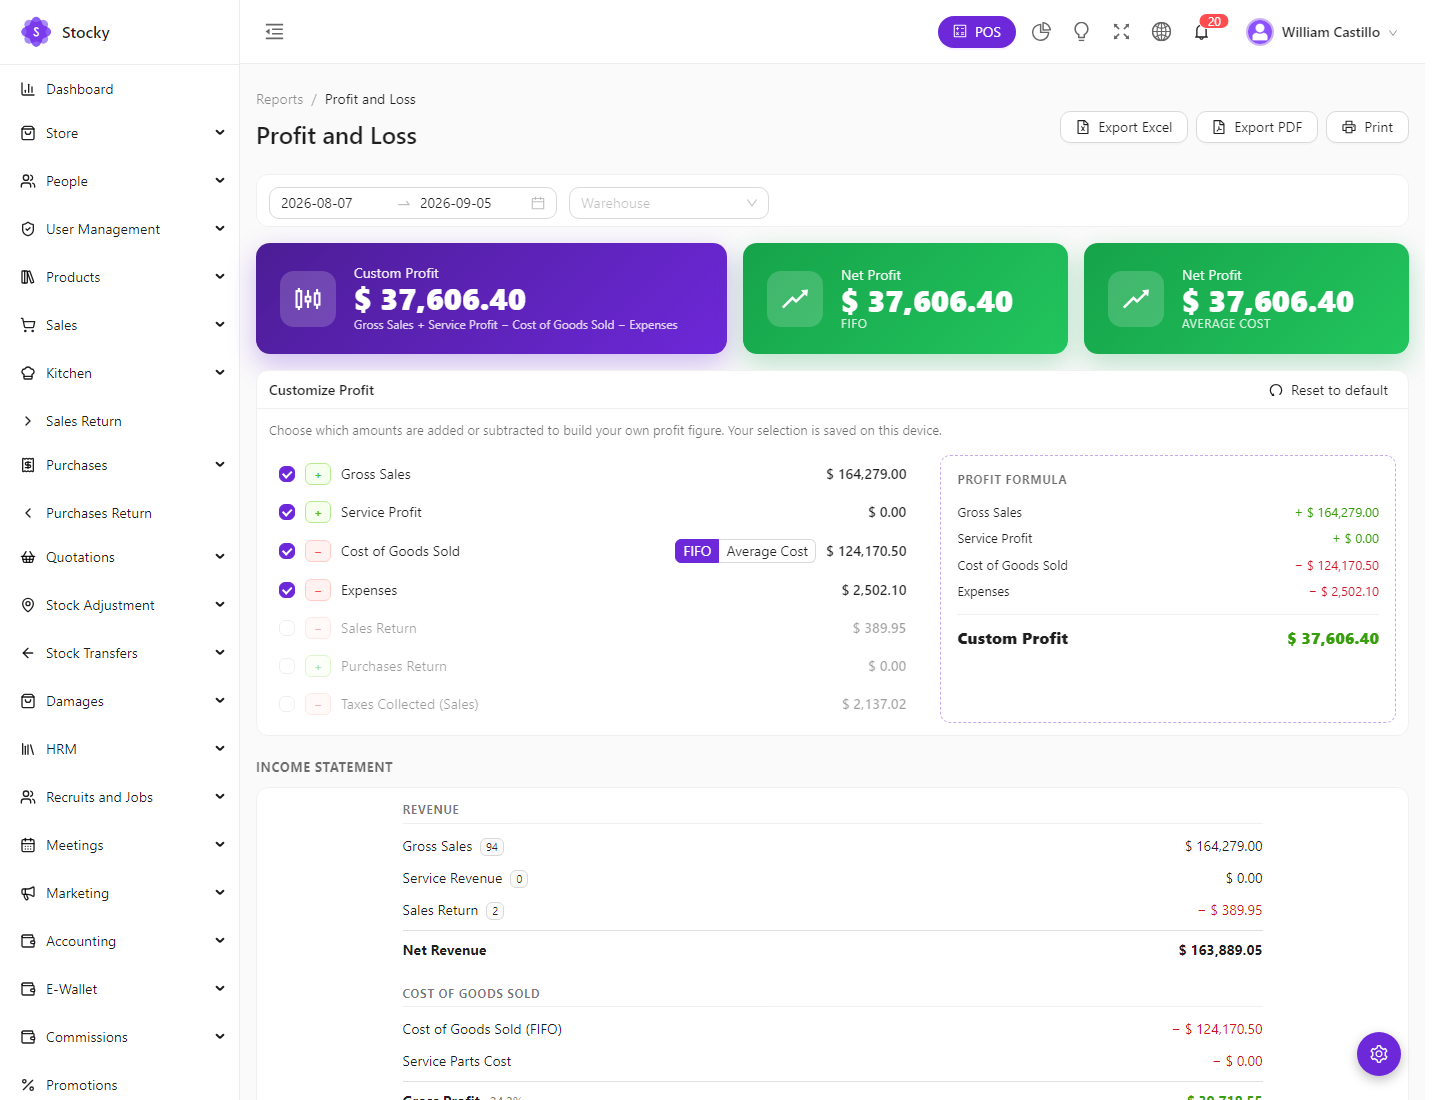
Task: Check the Sales Return checkbox
Action: click(x=287, y=628)
